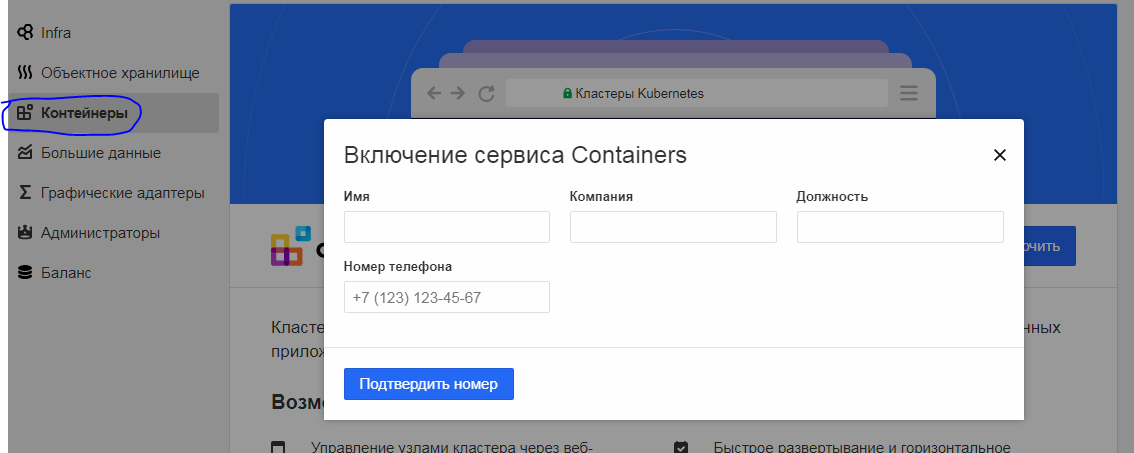1134x453 pixels.
Task: Click the Большие данные chart icon
Action: (25, 153)
